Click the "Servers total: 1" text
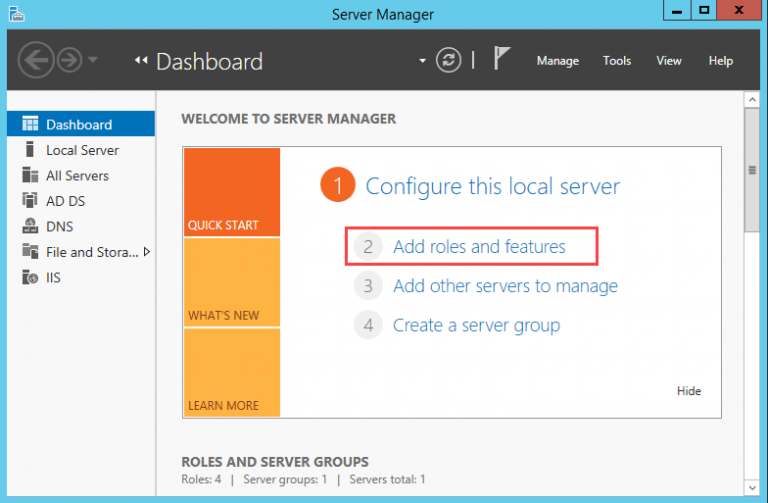This screenshot has width=768, height=503. coord(387,479)
